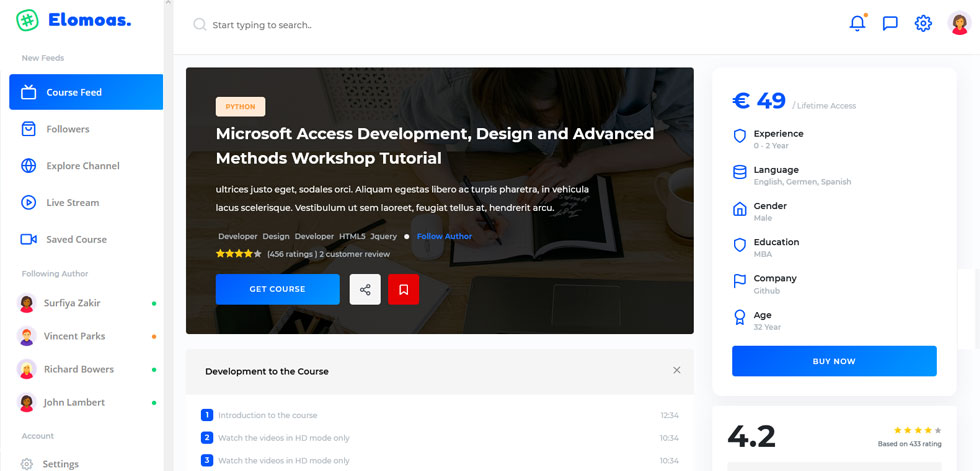Click the Live Stream play icon
This screenshot has width=980, height=471.
tap(28, 202)
